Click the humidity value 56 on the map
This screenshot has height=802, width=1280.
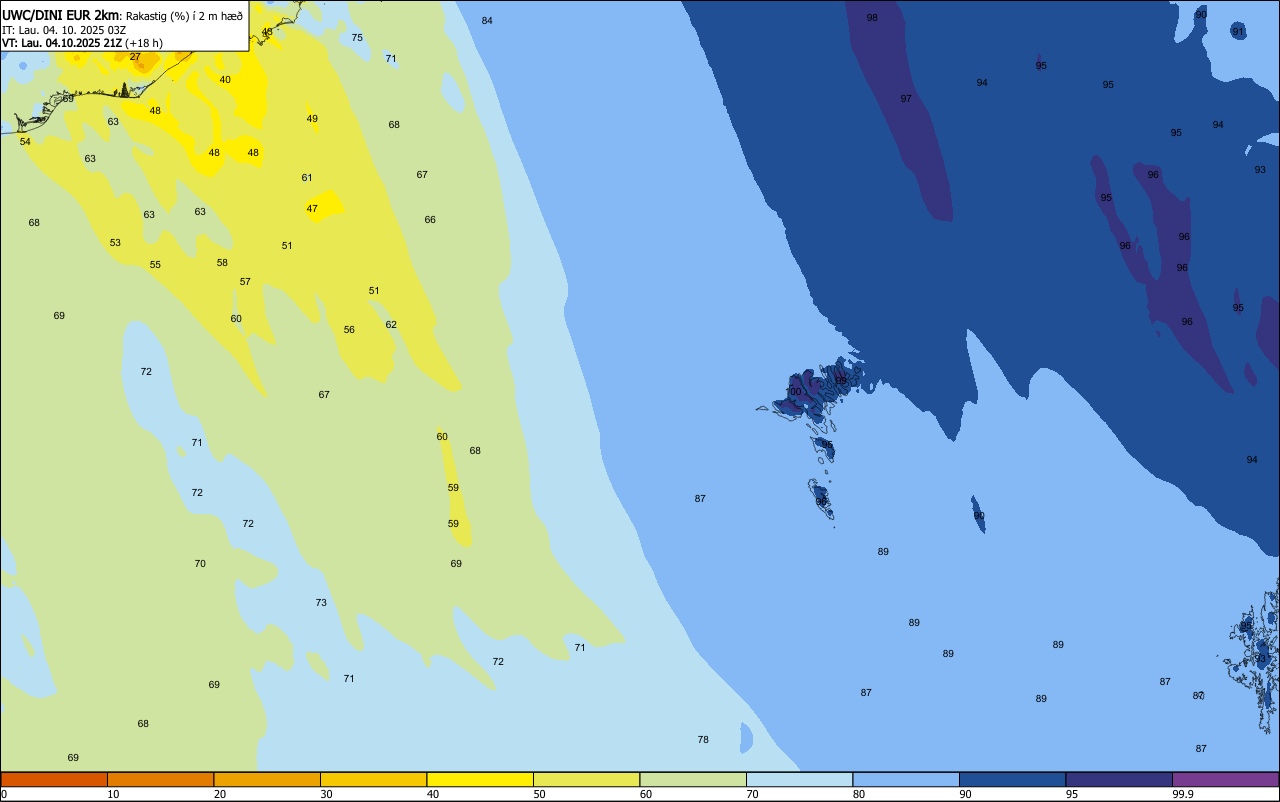click(349, 329)
